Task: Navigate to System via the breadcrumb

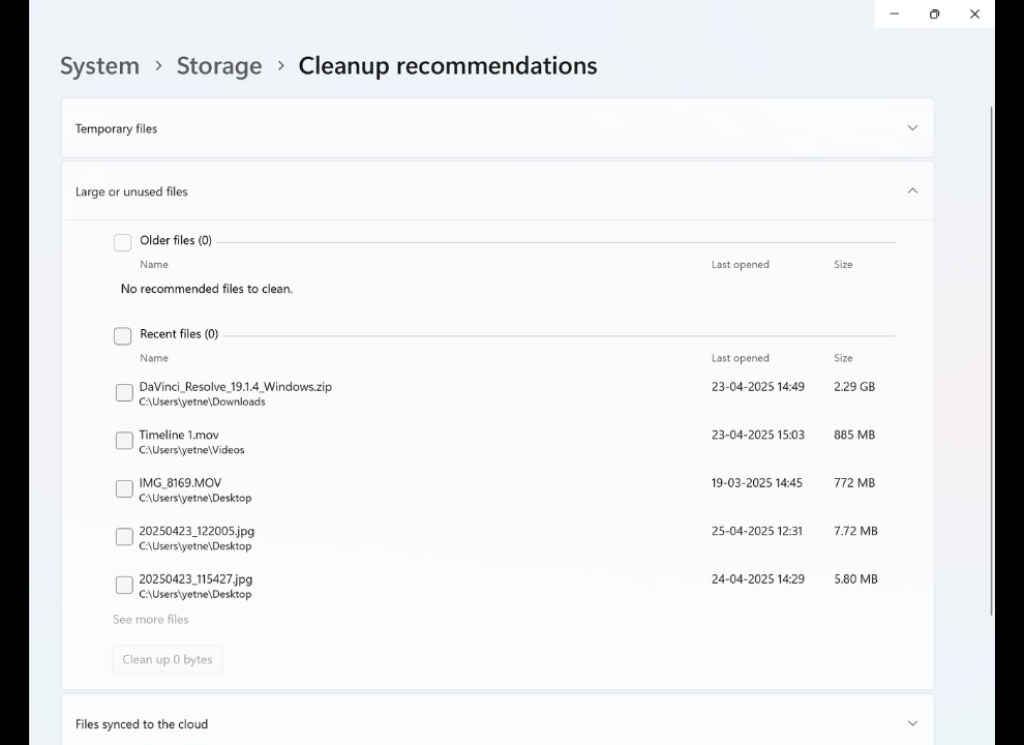Action: 99,66
